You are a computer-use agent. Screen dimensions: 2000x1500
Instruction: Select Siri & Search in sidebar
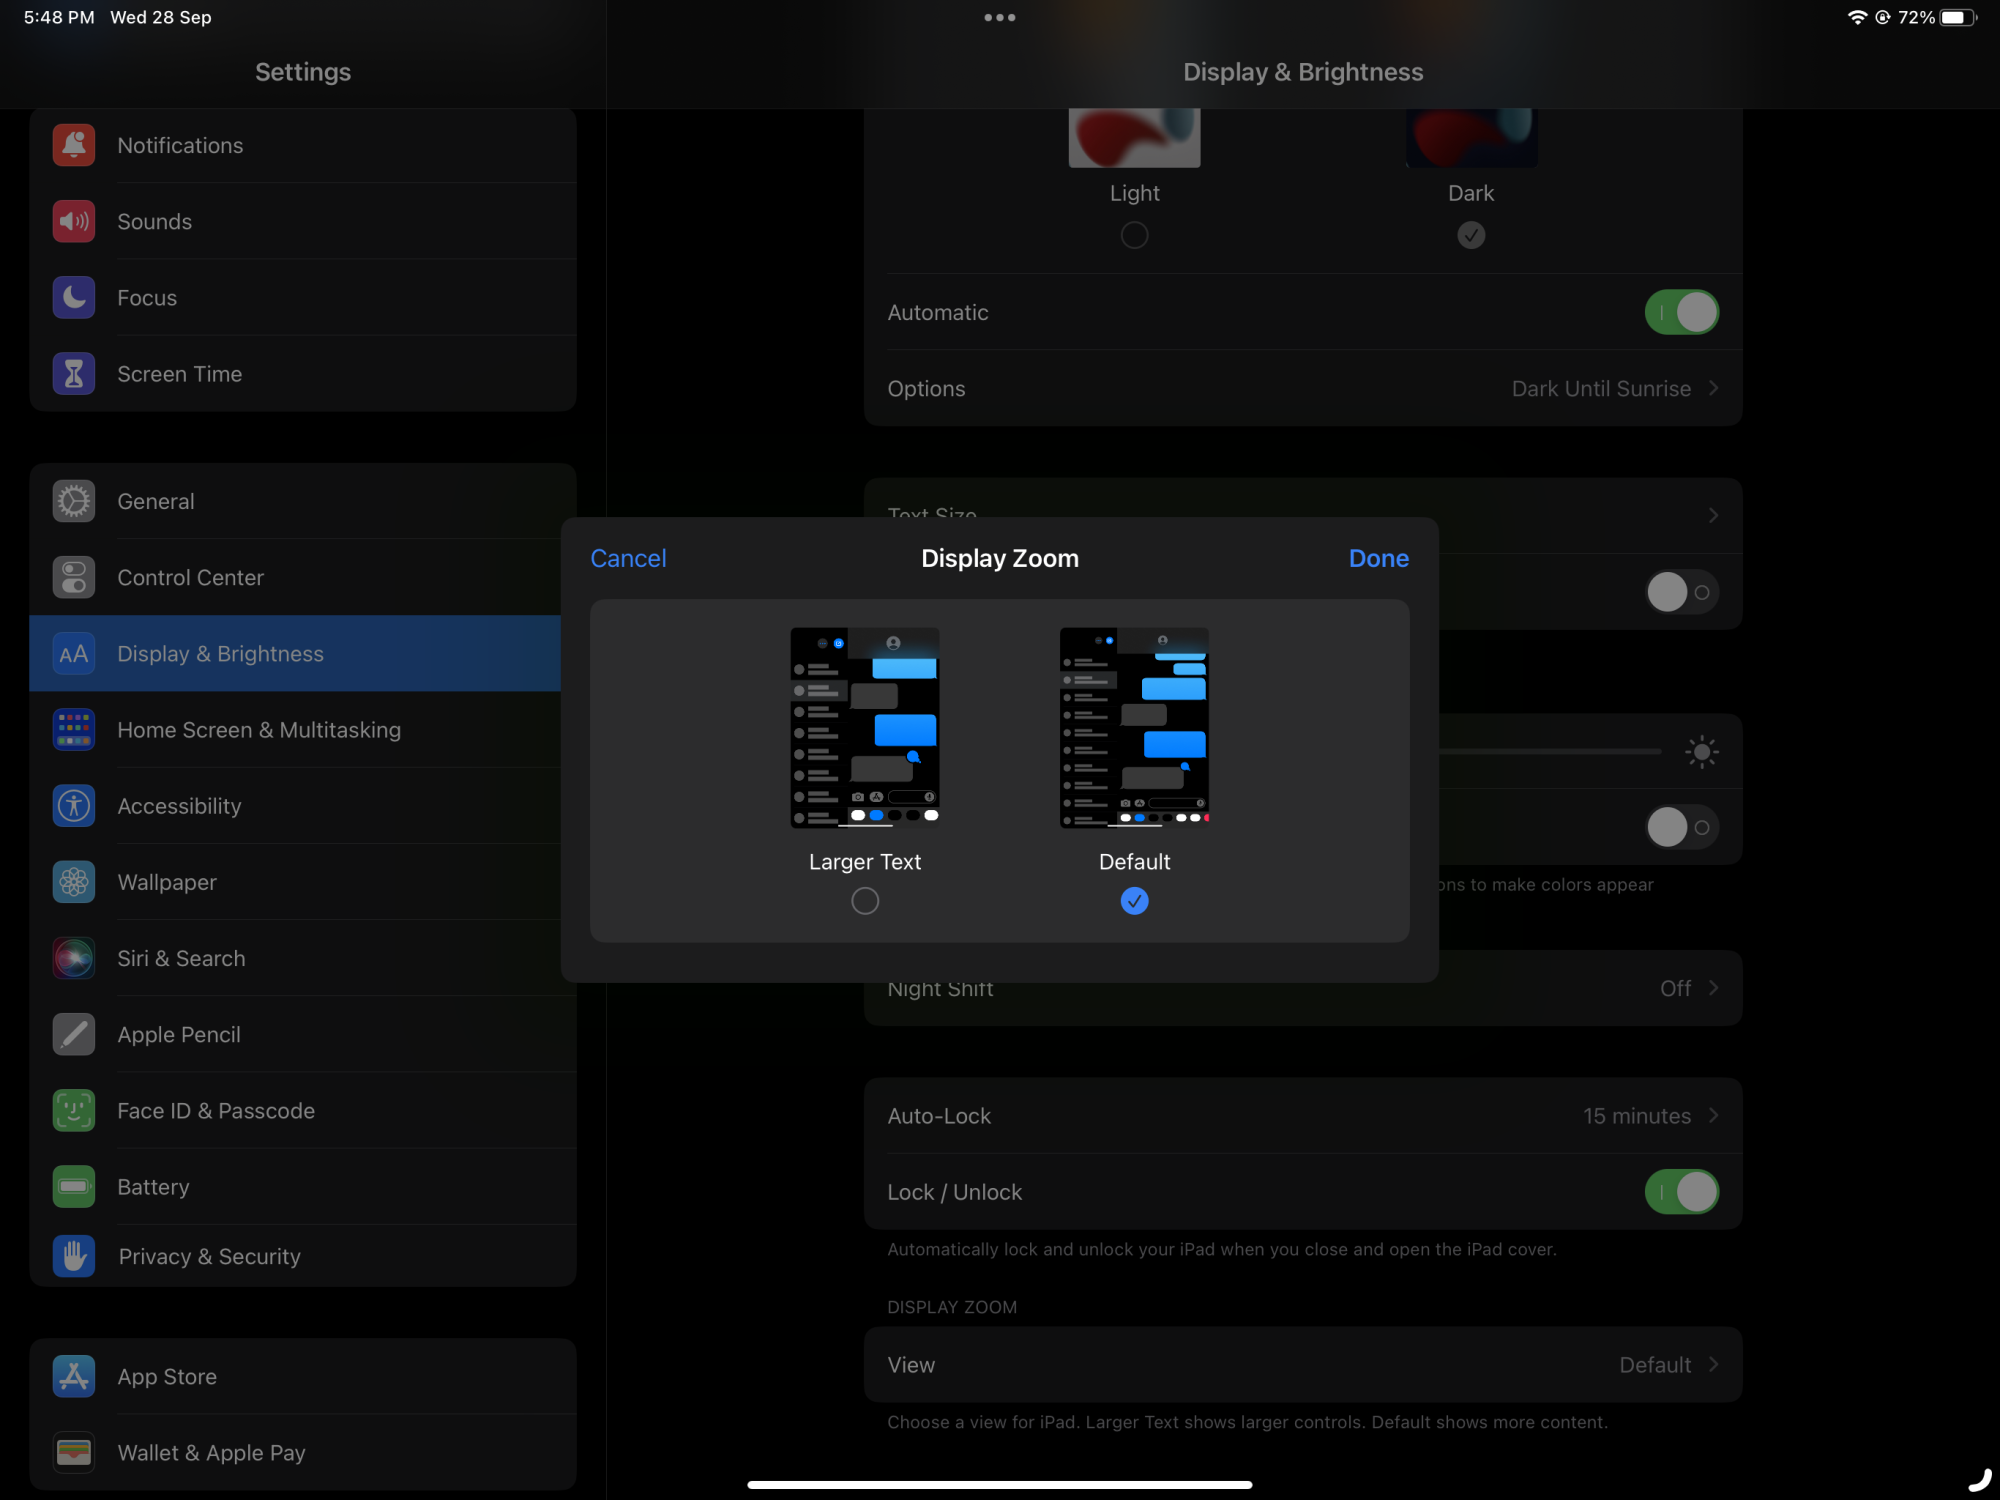click(181, 958)
